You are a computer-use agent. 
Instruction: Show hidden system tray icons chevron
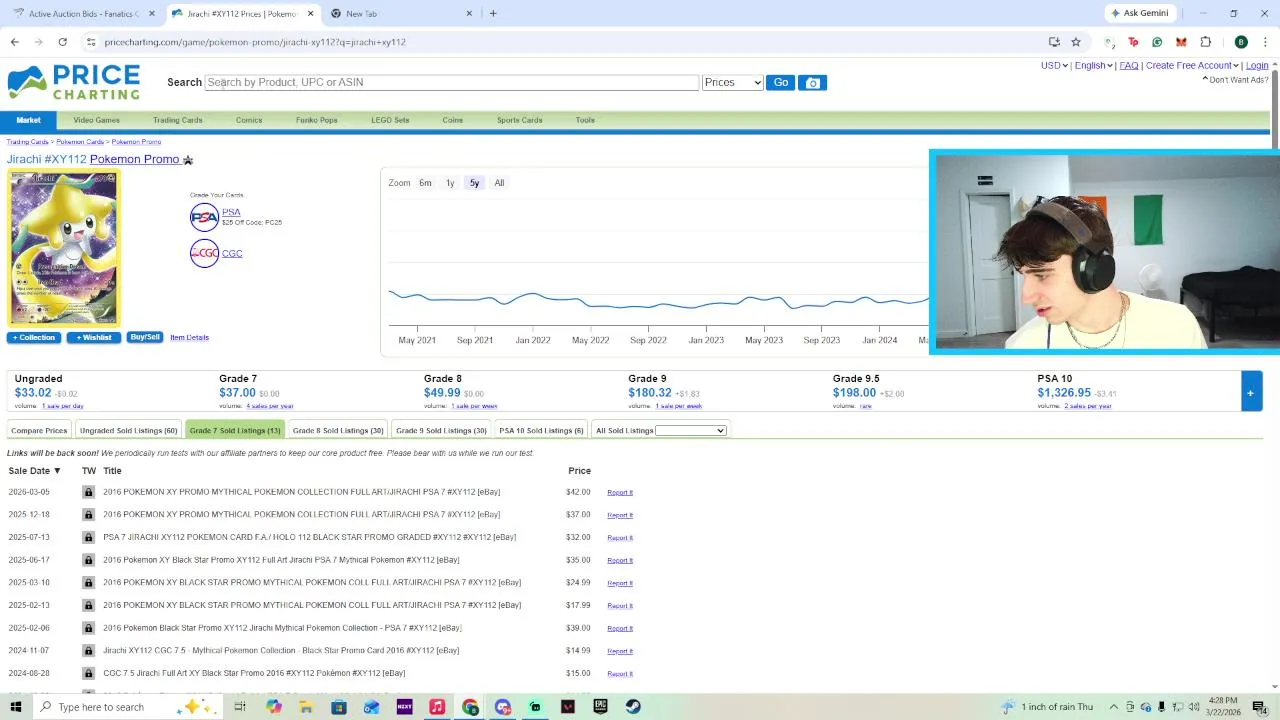pos(1114,707)
